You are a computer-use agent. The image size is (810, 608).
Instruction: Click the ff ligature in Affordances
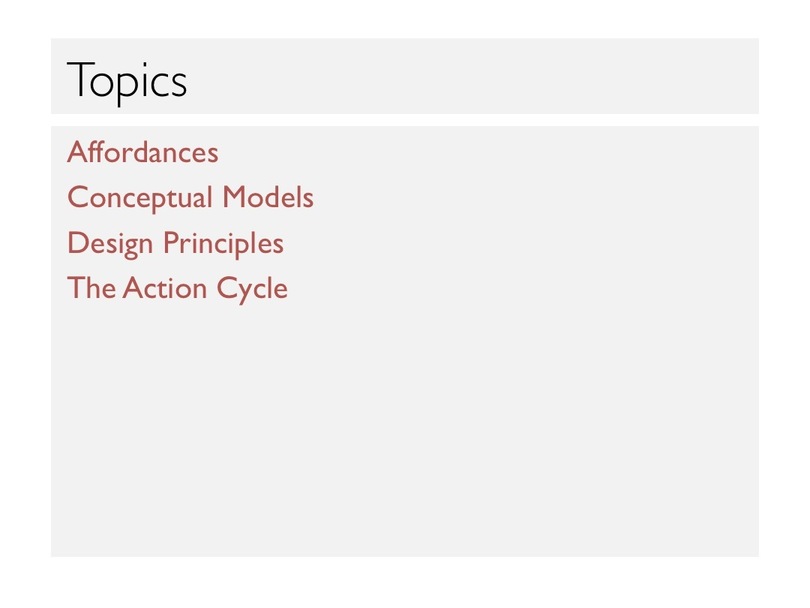tap(97, 152)
